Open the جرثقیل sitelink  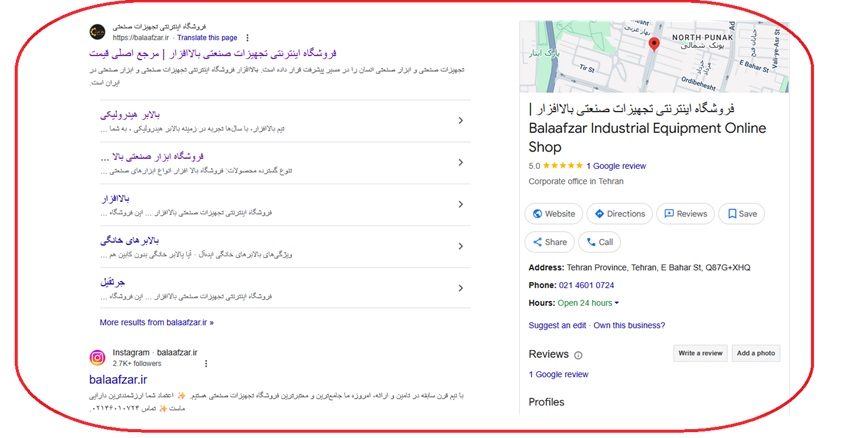(x=113, y=282)
